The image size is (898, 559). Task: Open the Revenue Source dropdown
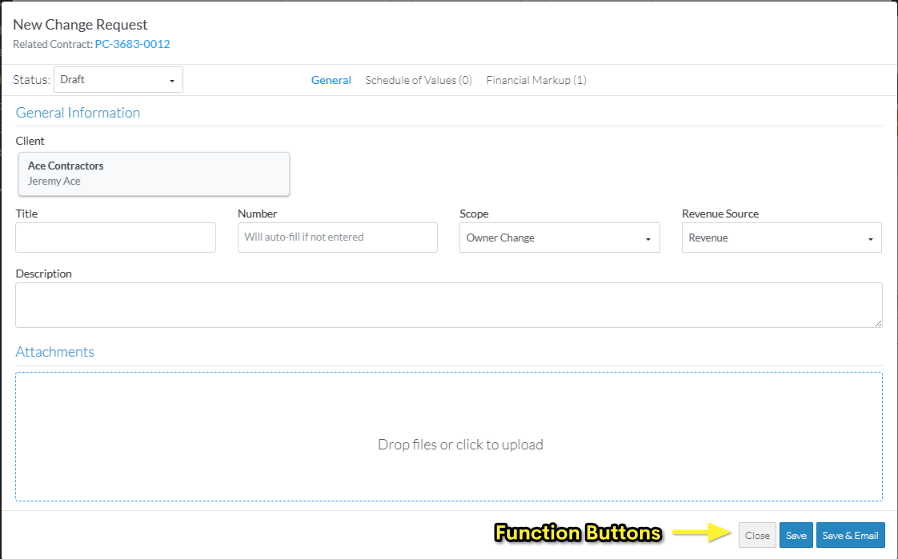coord(781,238)
